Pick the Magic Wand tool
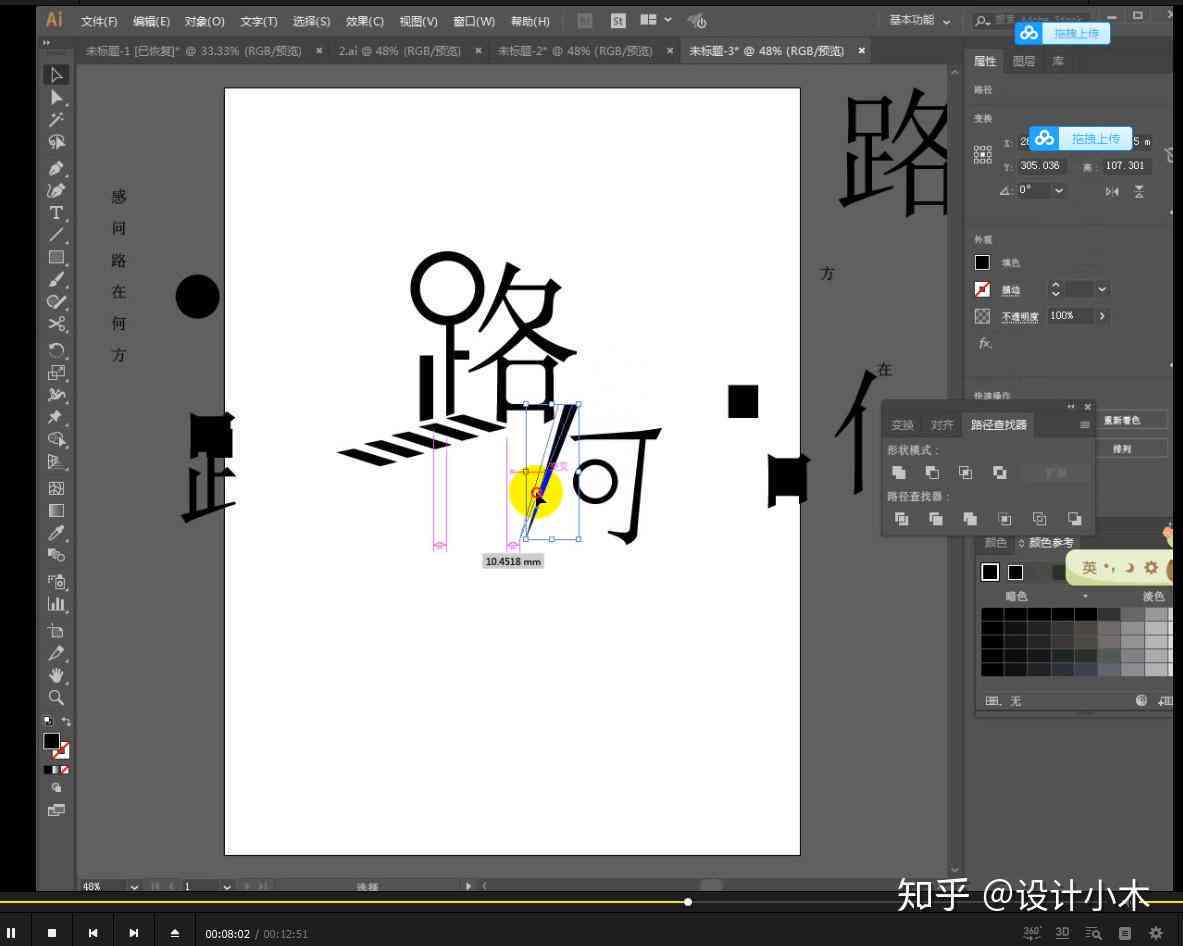1183x946 pixels. coord(56,119)
